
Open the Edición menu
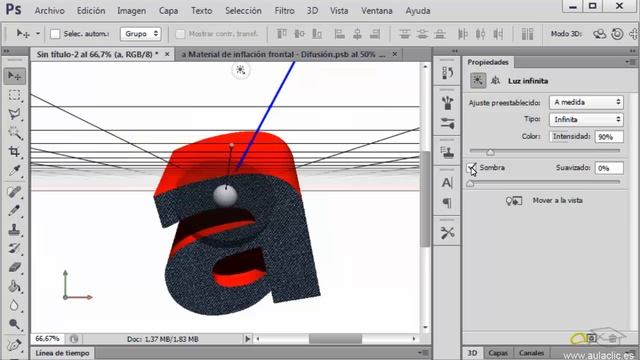point(91,11)
